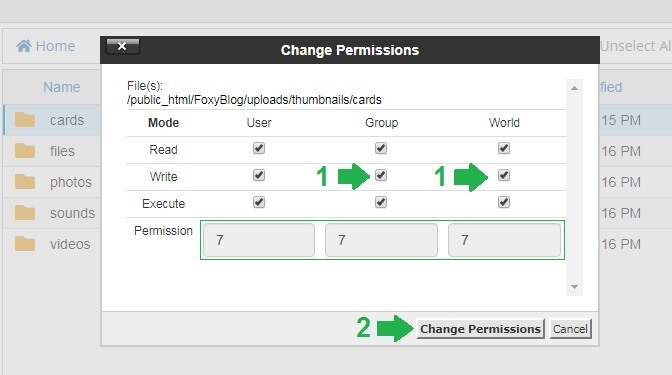Image resolution: width=672 pixels, height=375 pixels.
Task: Select the files folder icon
Action: point(25,151)
